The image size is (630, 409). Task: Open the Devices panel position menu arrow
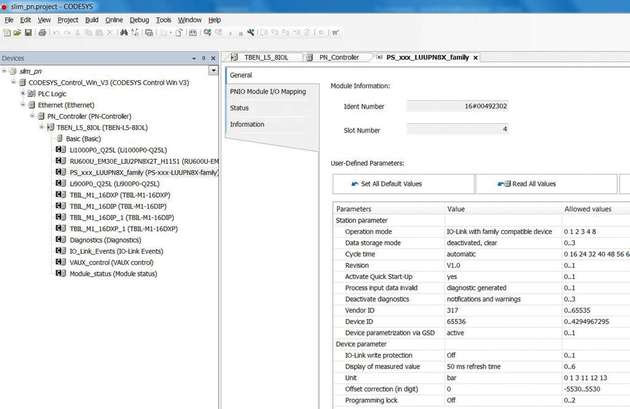pos(194,59)
